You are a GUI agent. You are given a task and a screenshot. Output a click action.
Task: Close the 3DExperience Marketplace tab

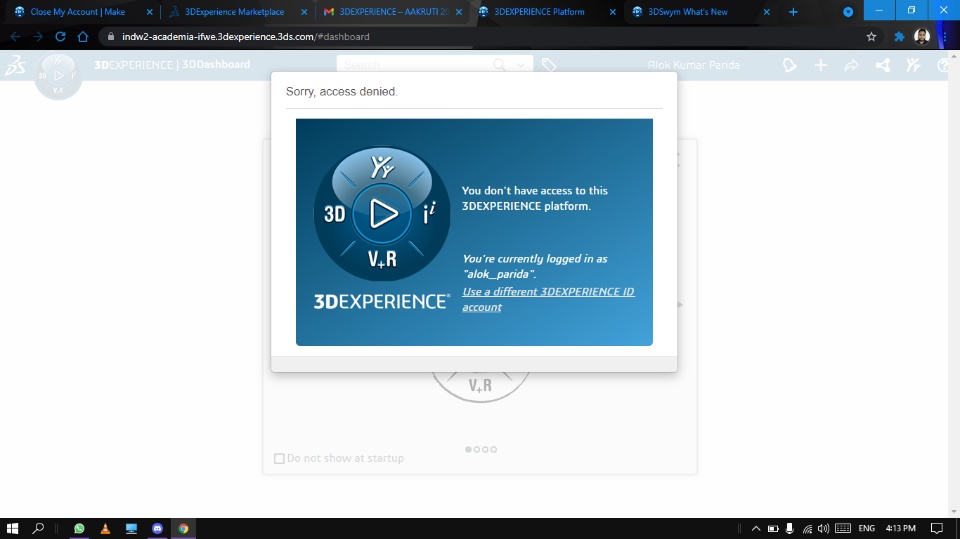304,12
